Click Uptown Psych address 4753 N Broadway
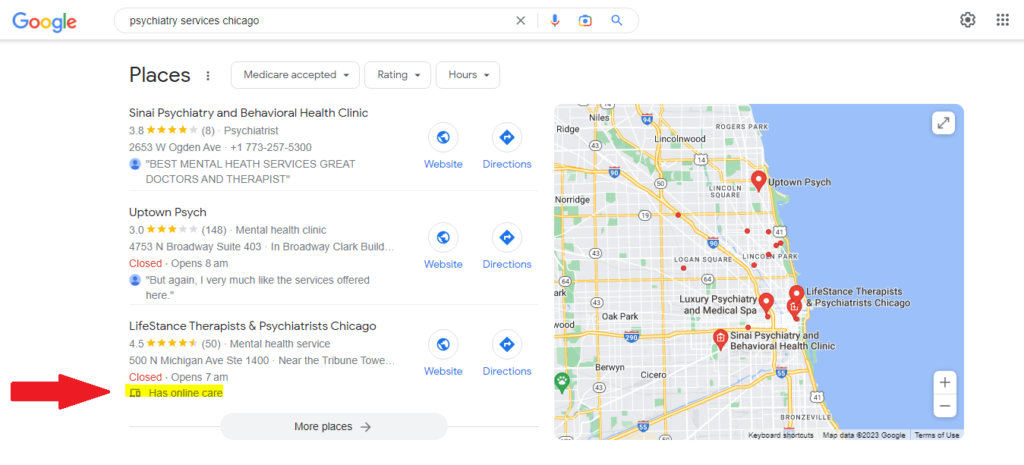Image resolution: width=1024 pixels, height=465 pixels. (197, 247)
